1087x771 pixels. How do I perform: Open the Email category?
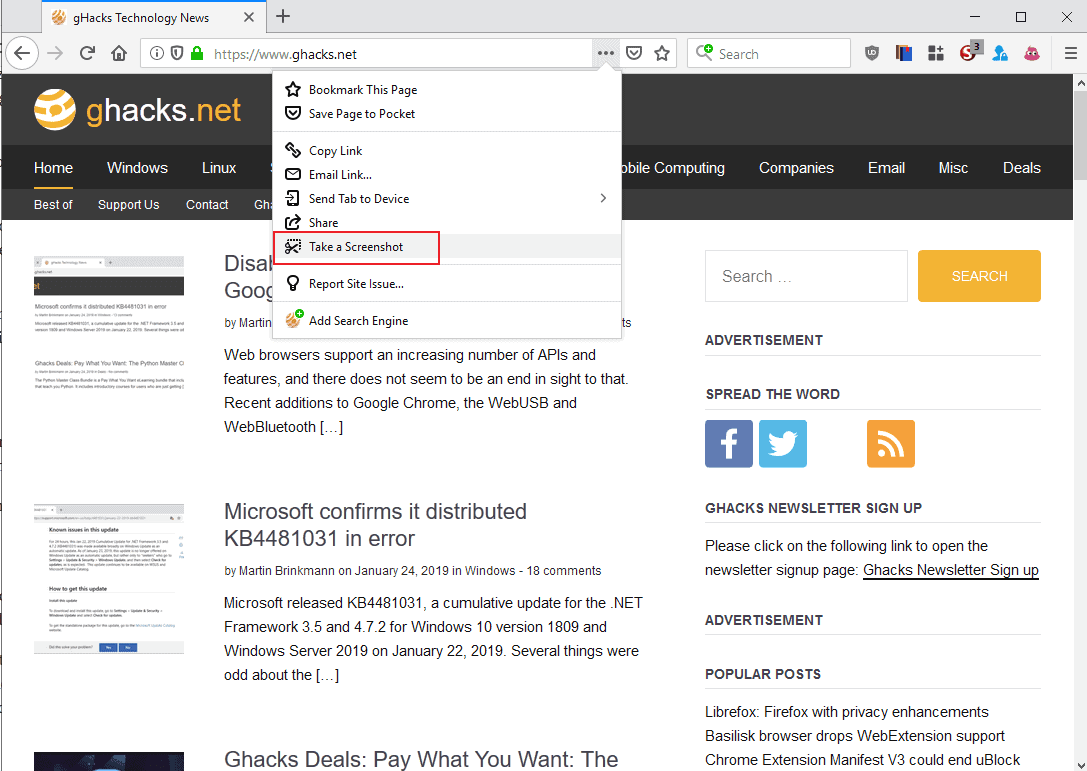coord(886,168)
